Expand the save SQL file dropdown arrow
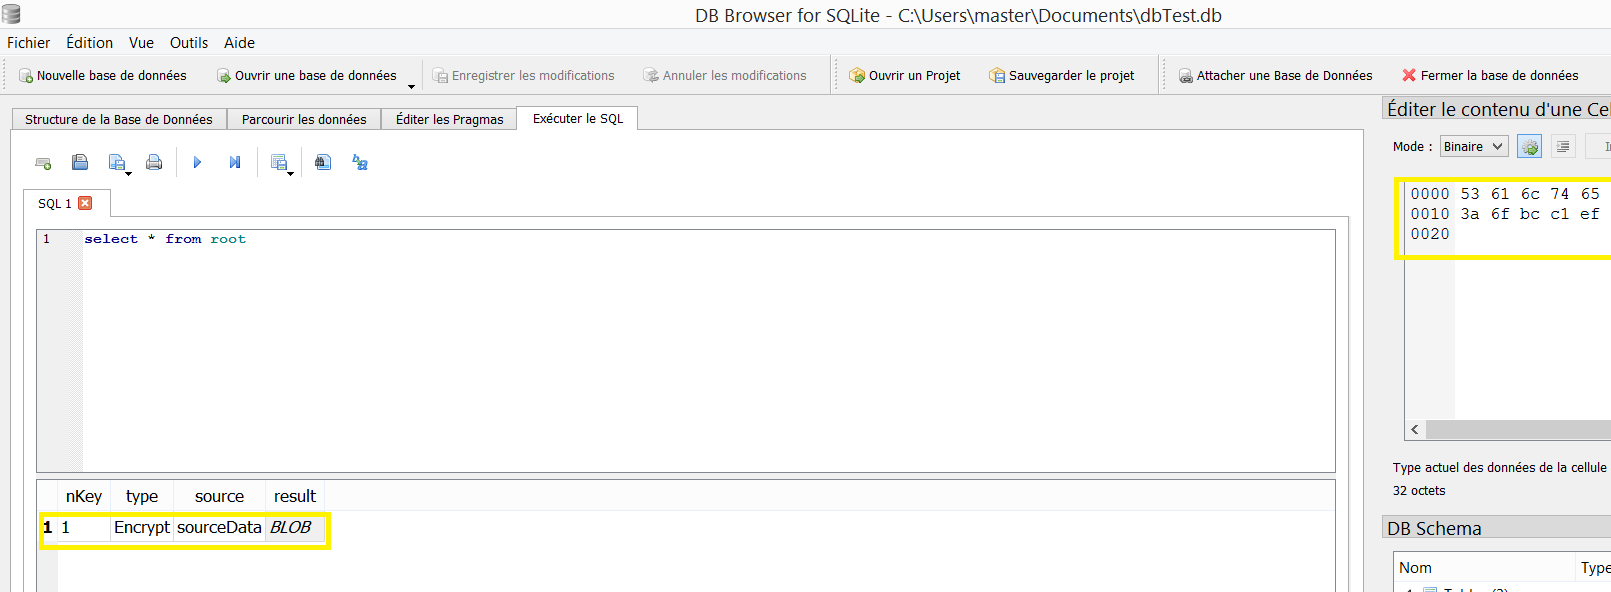Image resolution: width=1611 pixels, height=592 pixels. pyautogui.click(x=129, y=173)
